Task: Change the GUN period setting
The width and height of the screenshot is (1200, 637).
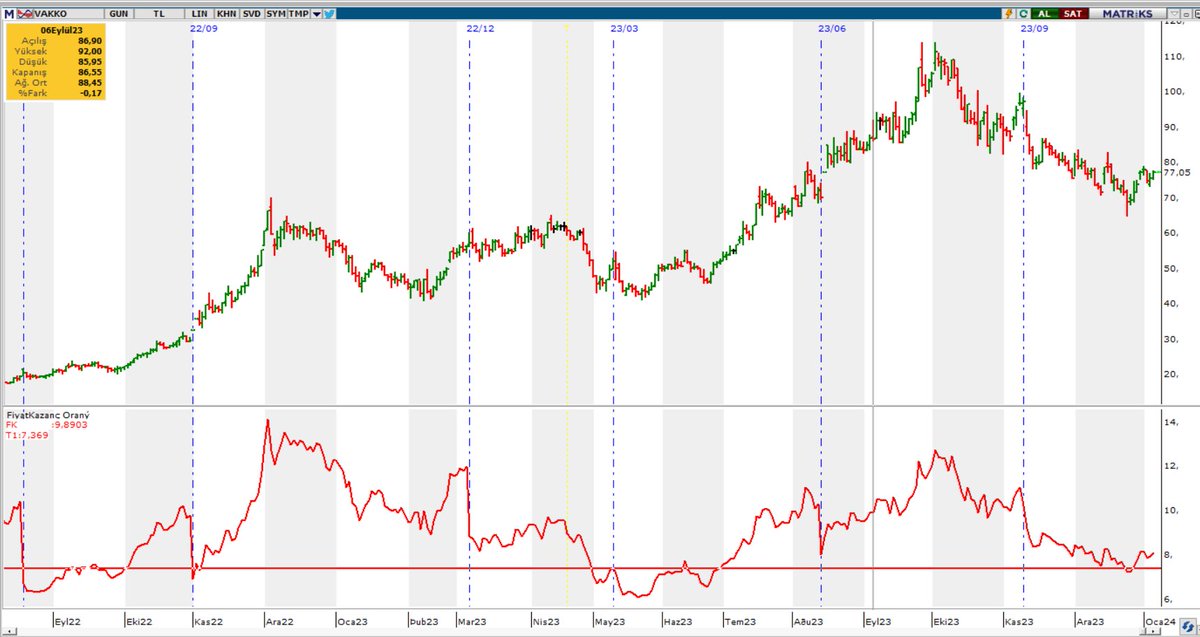Action: [118, 14]
